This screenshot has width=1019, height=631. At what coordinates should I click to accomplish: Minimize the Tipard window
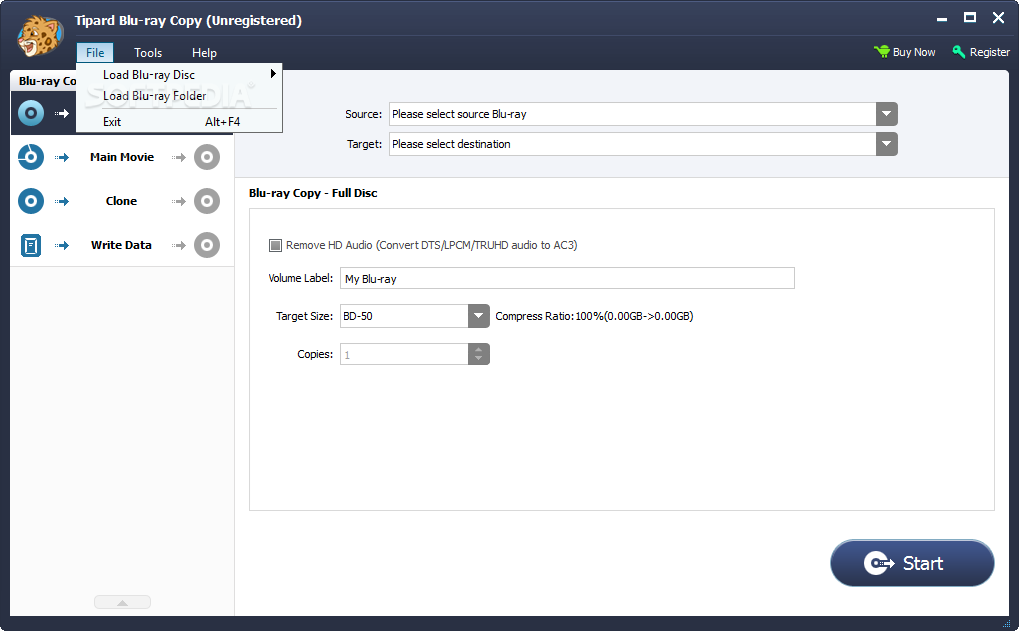(x=942, y=19)
